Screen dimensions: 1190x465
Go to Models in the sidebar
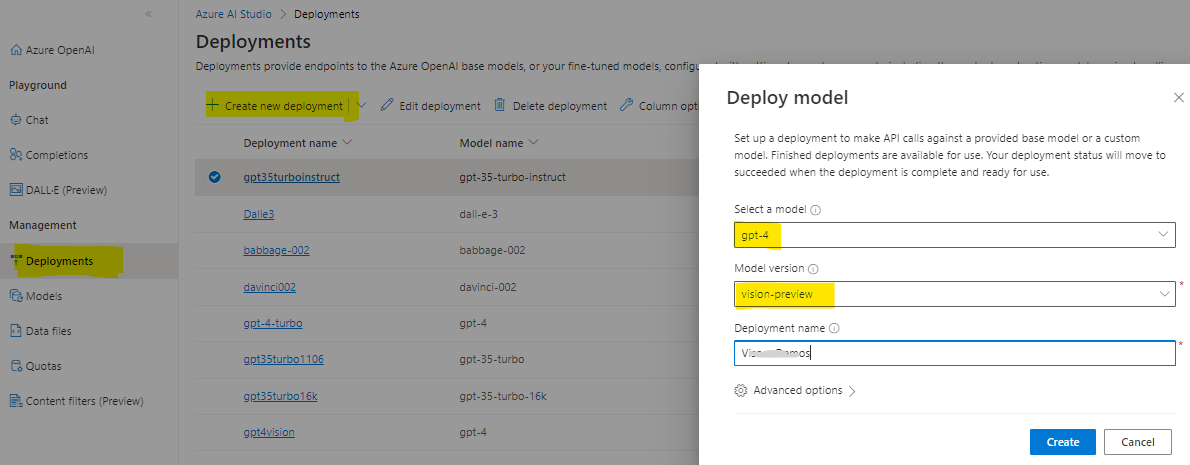(x=44, y=296)
